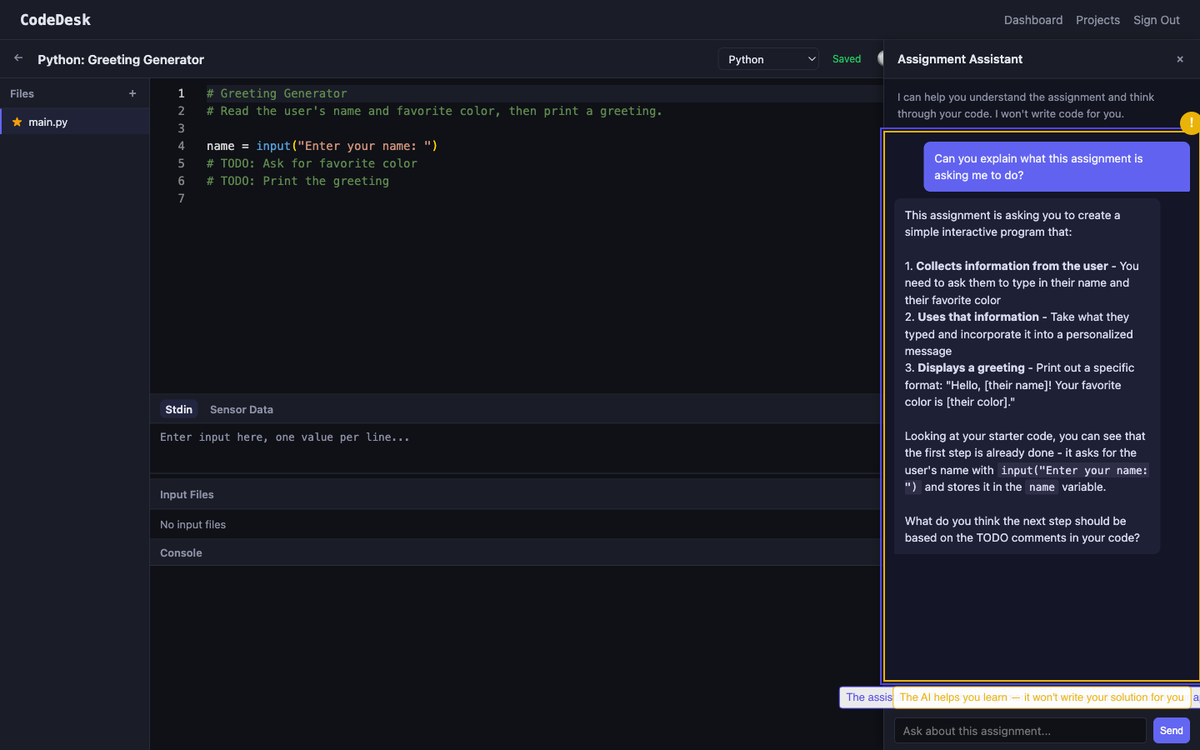Click Sign Out
1200x750 pixels.
pyautogui.click(x=1156, y=20)
